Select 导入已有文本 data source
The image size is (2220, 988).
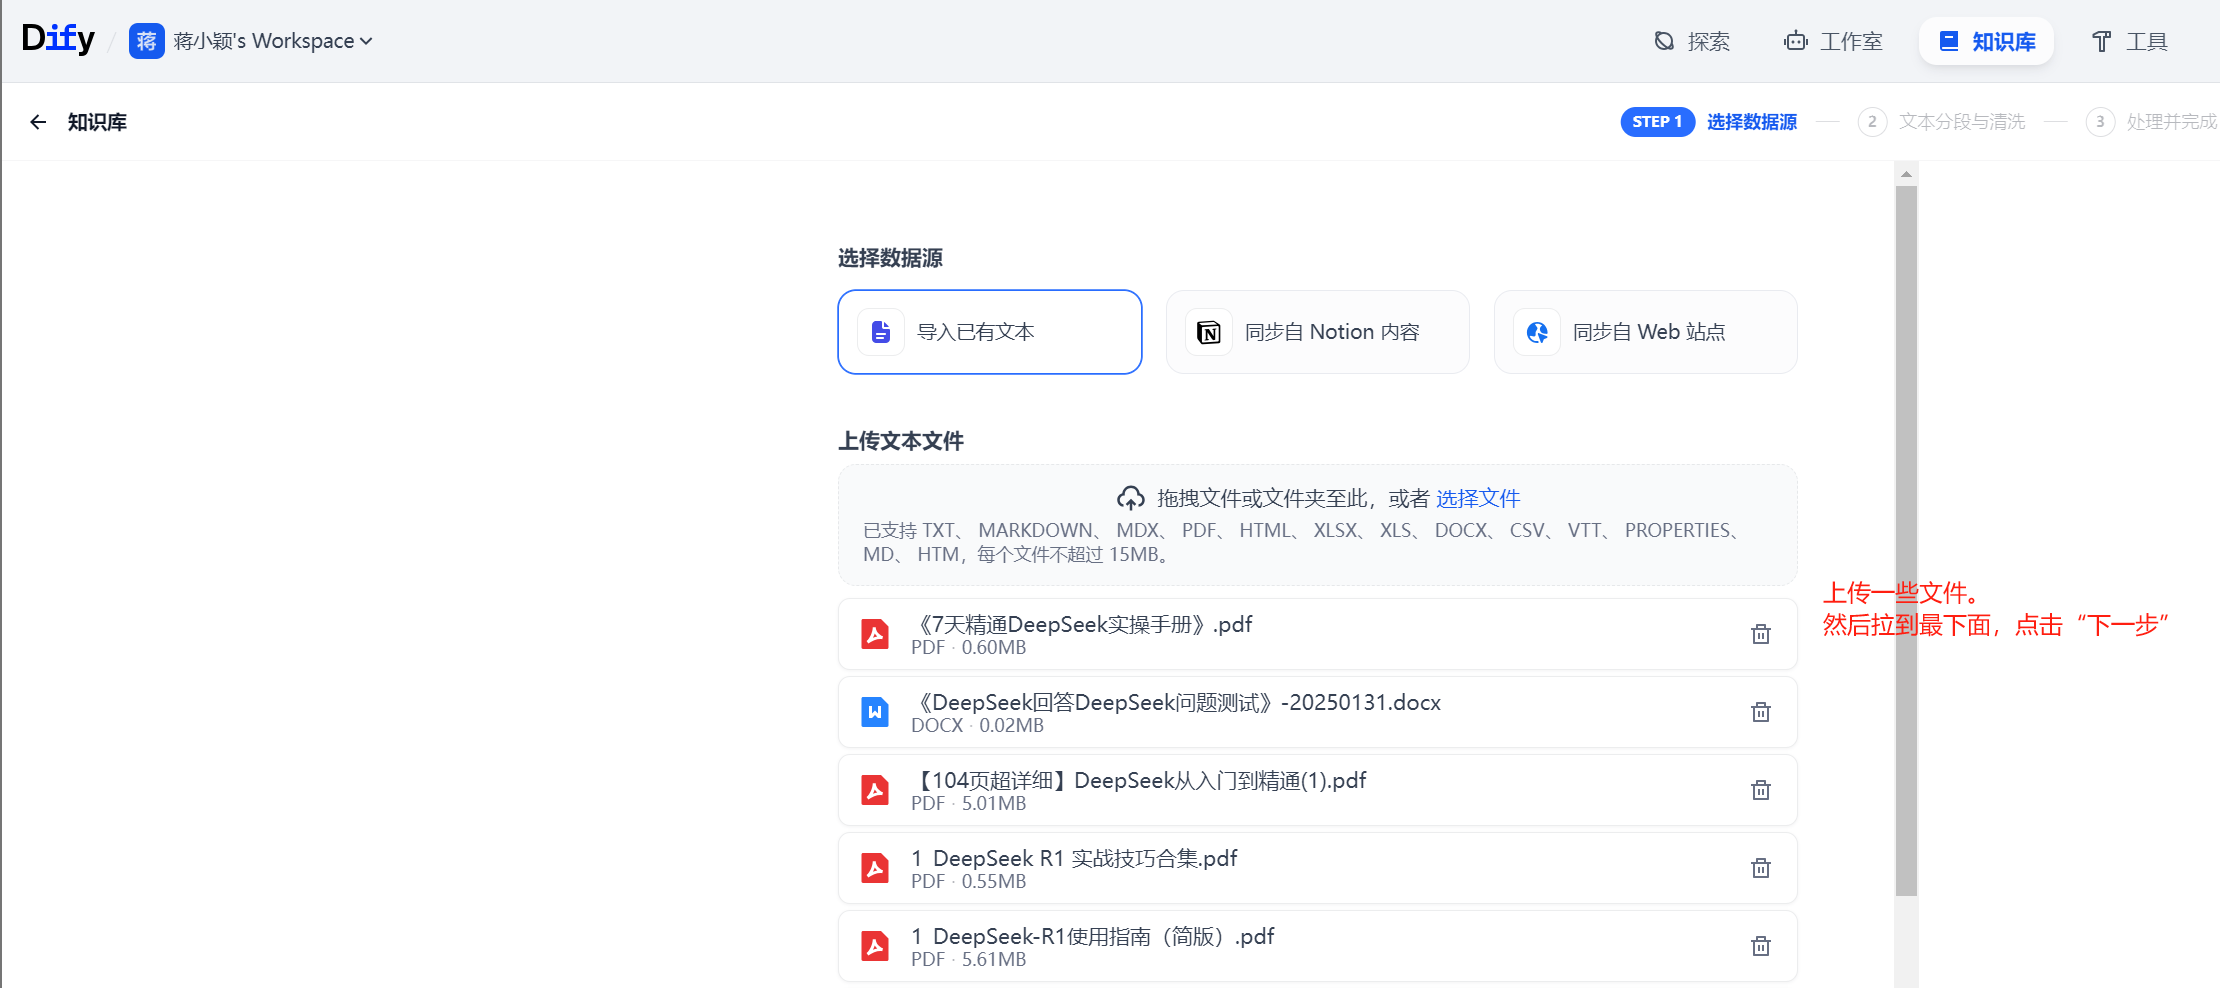click(x=990, y=332)
